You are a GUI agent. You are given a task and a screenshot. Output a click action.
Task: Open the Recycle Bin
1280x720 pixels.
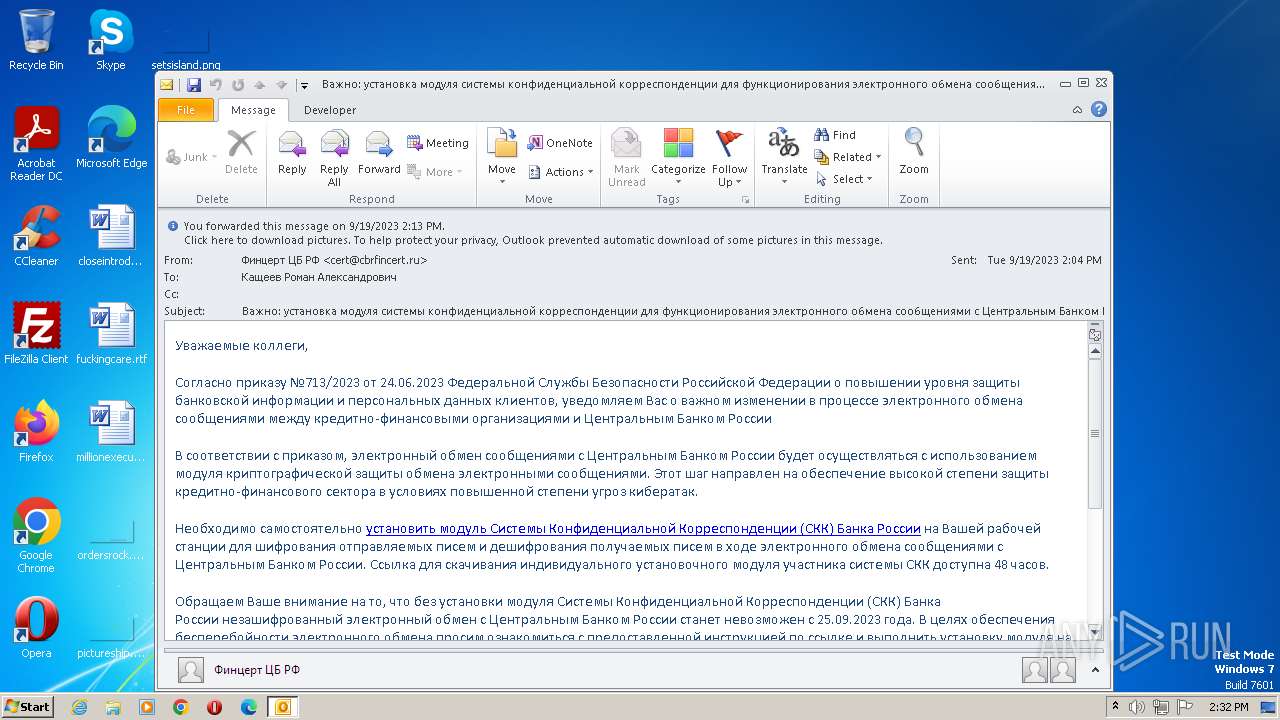(36, 40)
